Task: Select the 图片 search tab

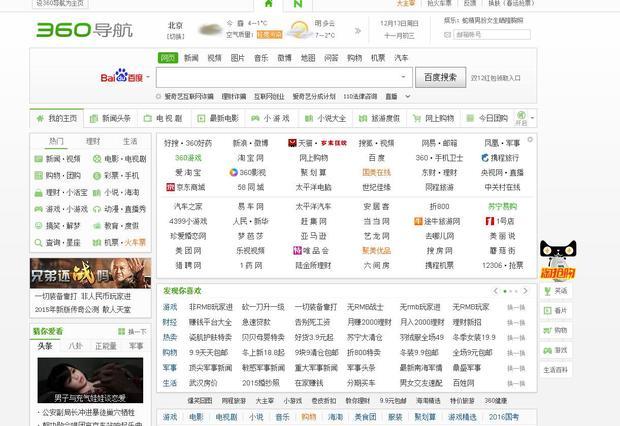Action: tap(238, 58)
